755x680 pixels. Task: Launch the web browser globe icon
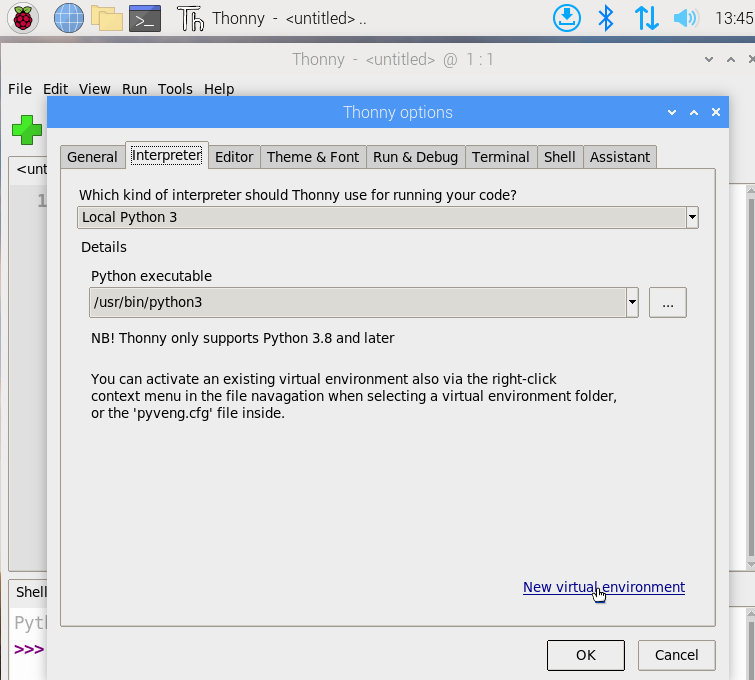click(68, 18)
